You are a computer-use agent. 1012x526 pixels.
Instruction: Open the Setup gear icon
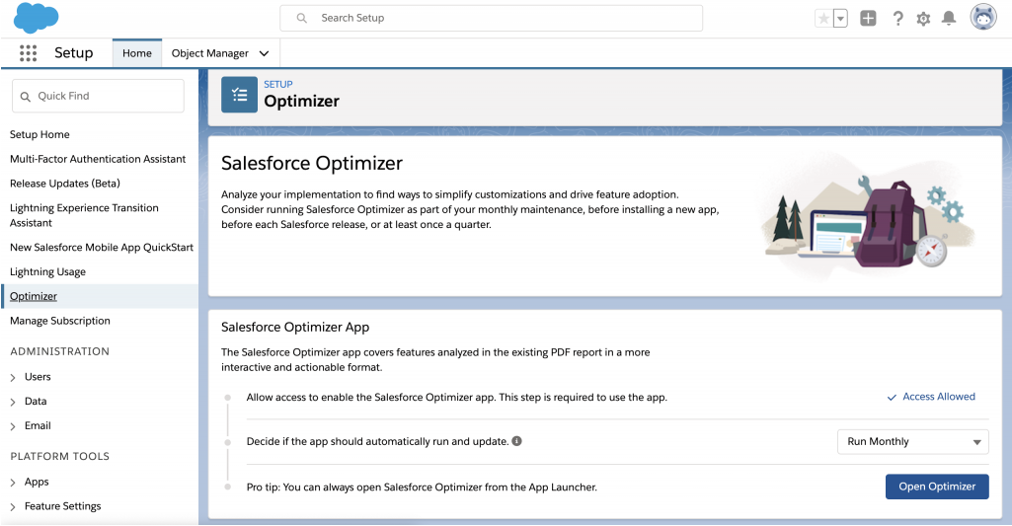[924, 19]
